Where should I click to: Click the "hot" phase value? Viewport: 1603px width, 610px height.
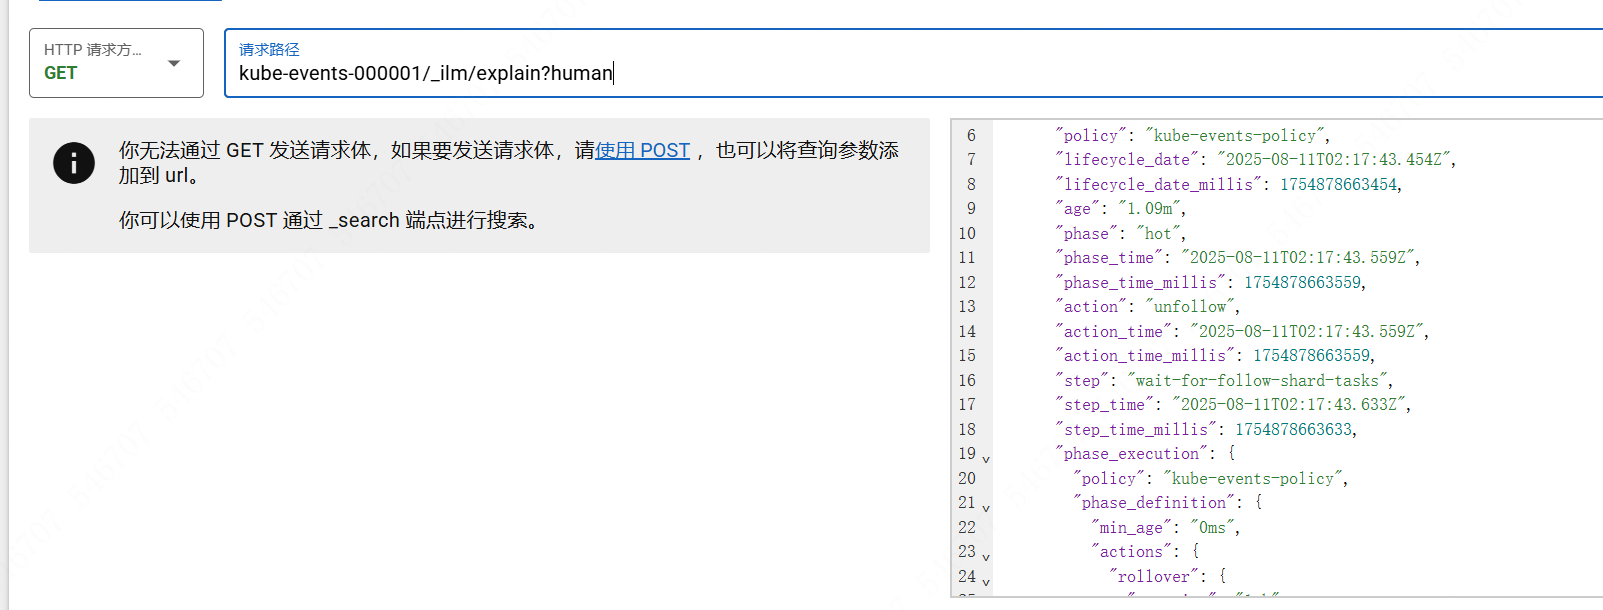tap(1158, 233)
